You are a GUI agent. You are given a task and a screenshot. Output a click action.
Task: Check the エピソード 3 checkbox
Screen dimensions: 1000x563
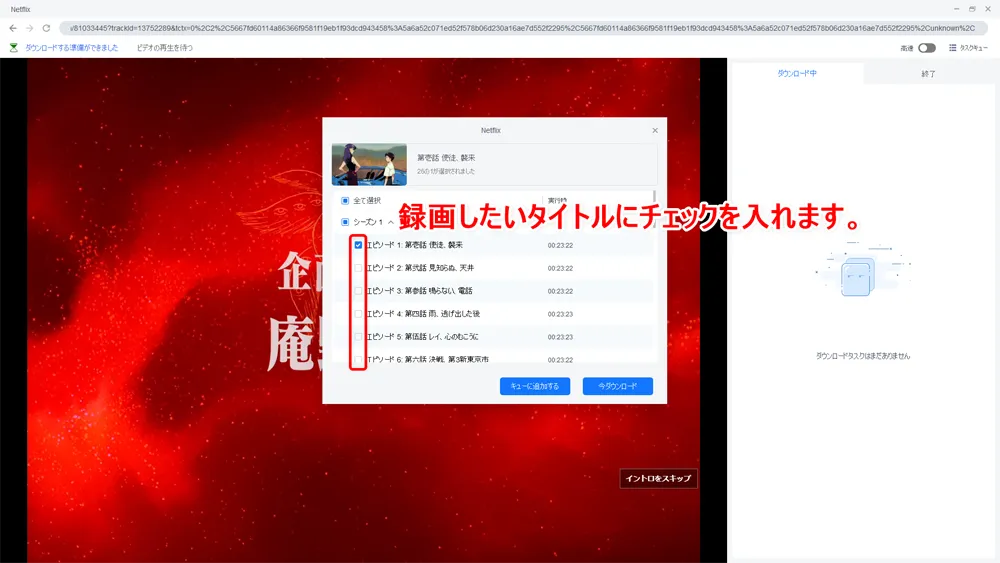pyautogui.click(x=358, y=291)
